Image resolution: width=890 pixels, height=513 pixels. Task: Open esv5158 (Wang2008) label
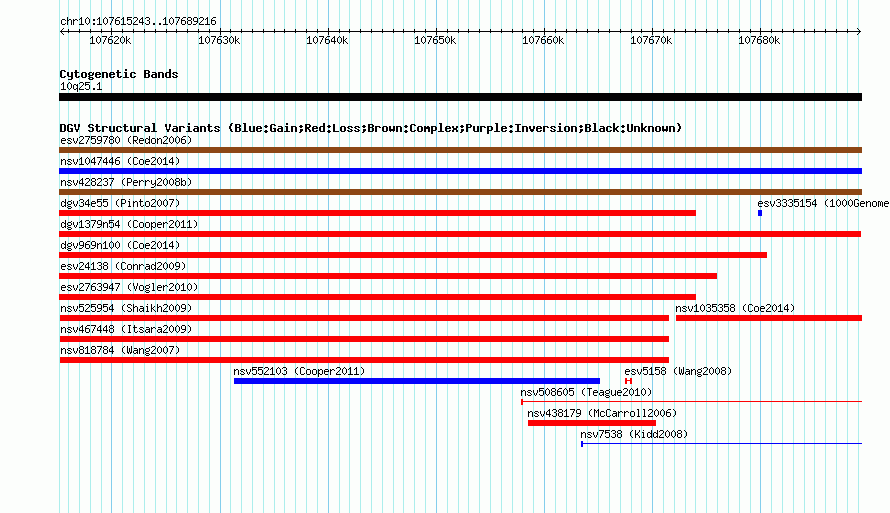click(x=678, y=371)
